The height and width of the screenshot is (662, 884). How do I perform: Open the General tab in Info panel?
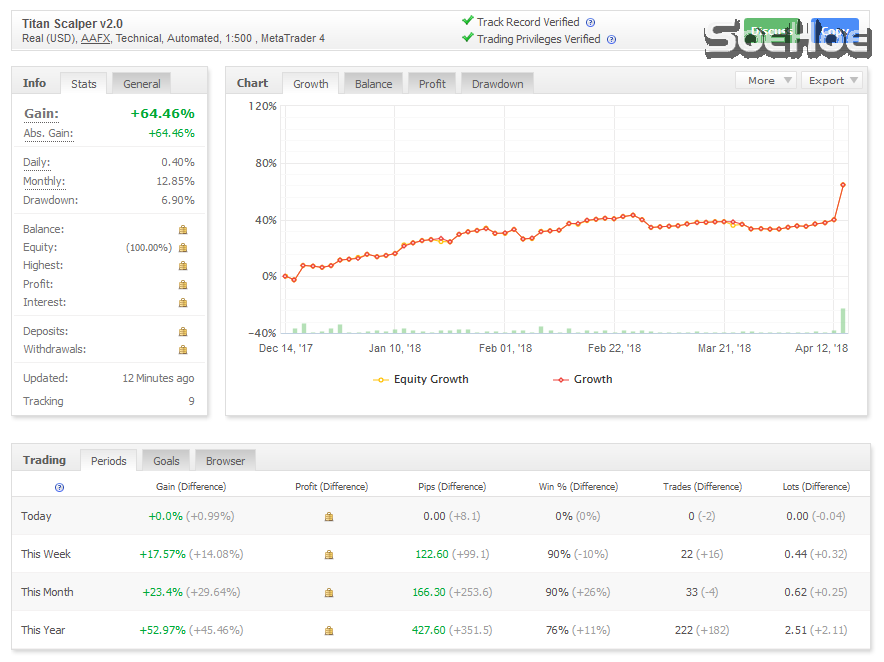(x=142, y=84)
